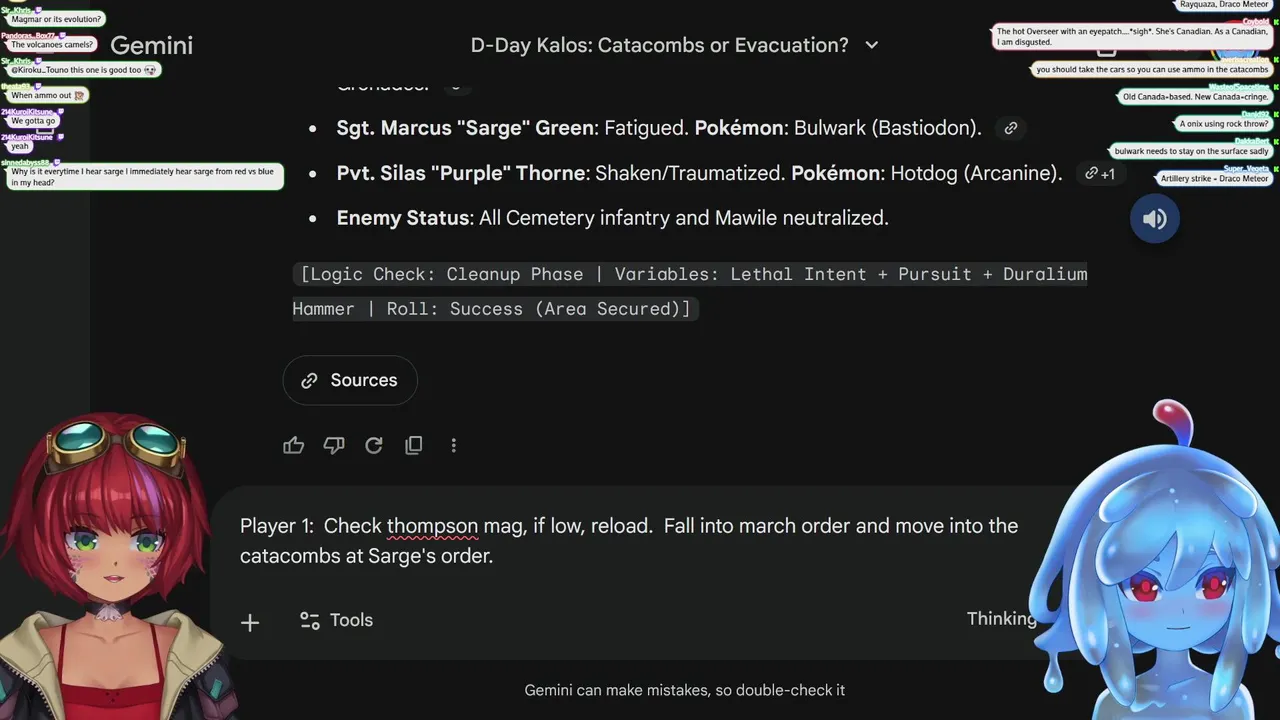Click the speaker listen button
The image size is (1280, 720).
click(1155, 219)
